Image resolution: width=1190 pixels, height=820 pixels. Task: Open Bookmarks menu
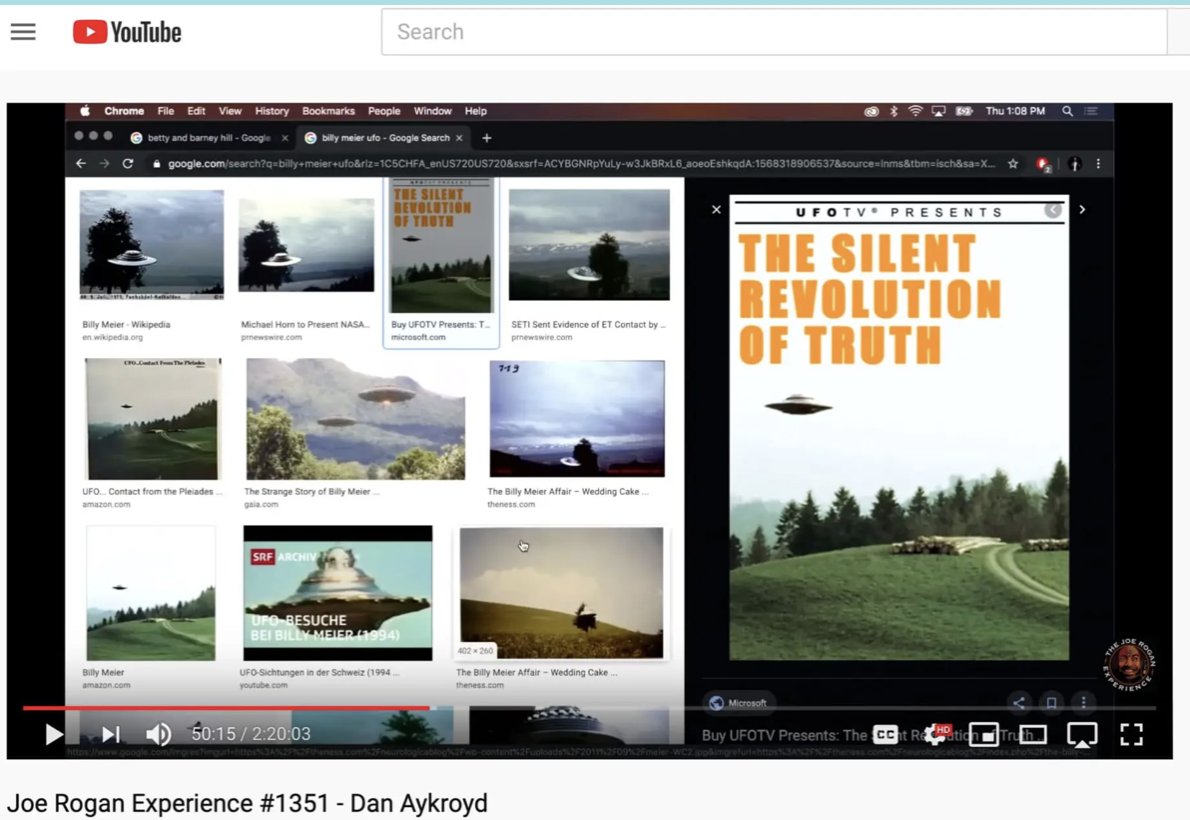point(328,111)
